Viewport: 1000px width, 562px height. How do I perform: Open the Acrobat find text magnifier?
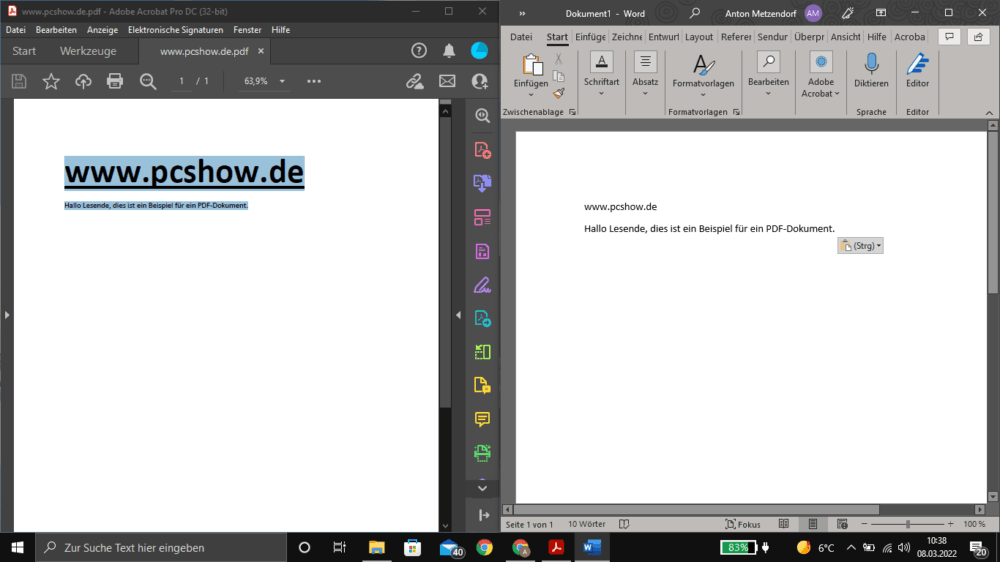148,81
